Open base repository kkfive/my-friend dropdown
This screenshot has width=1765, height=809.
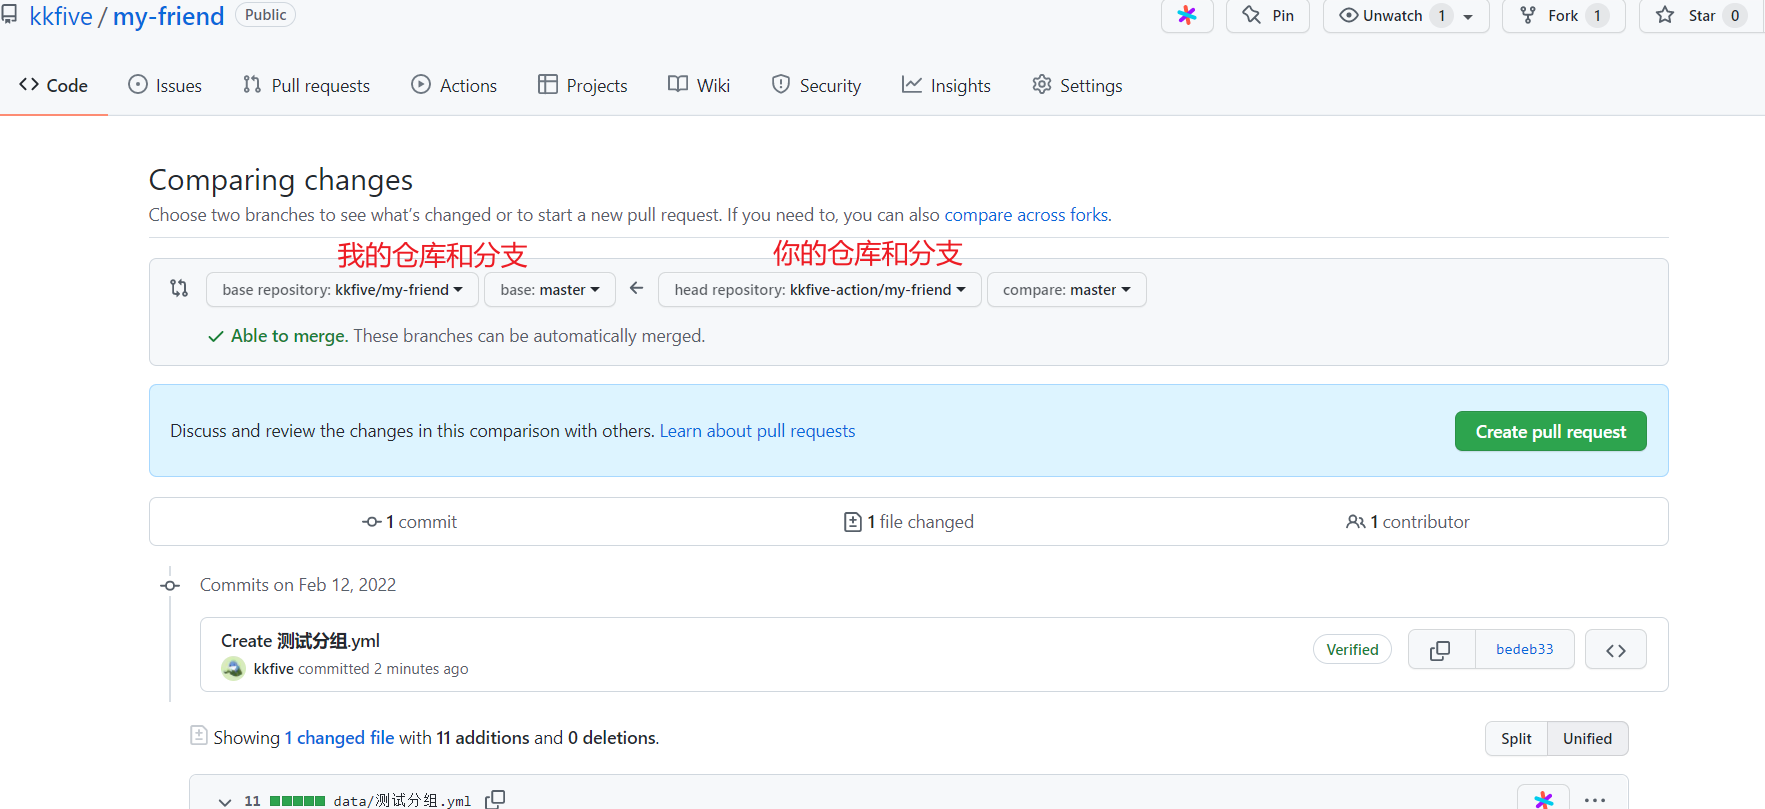(x=342, y=290)
